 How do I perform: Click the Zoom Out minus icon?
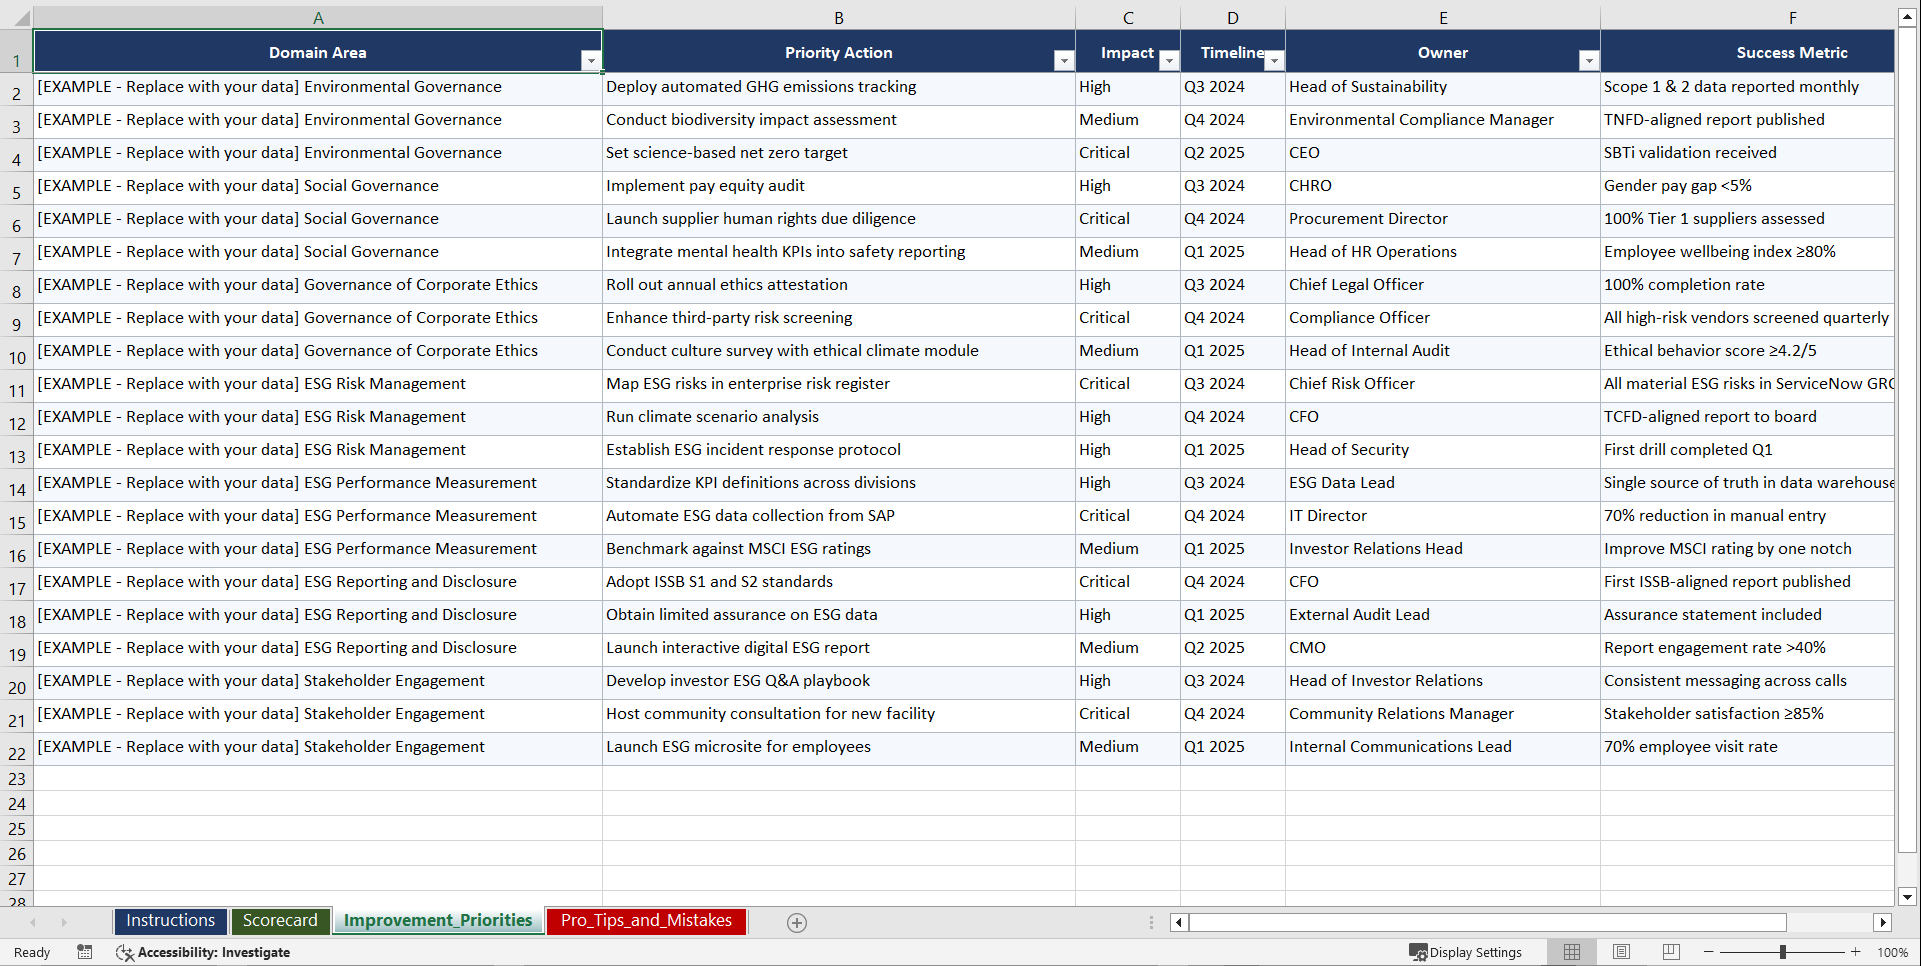point(1708,952)
